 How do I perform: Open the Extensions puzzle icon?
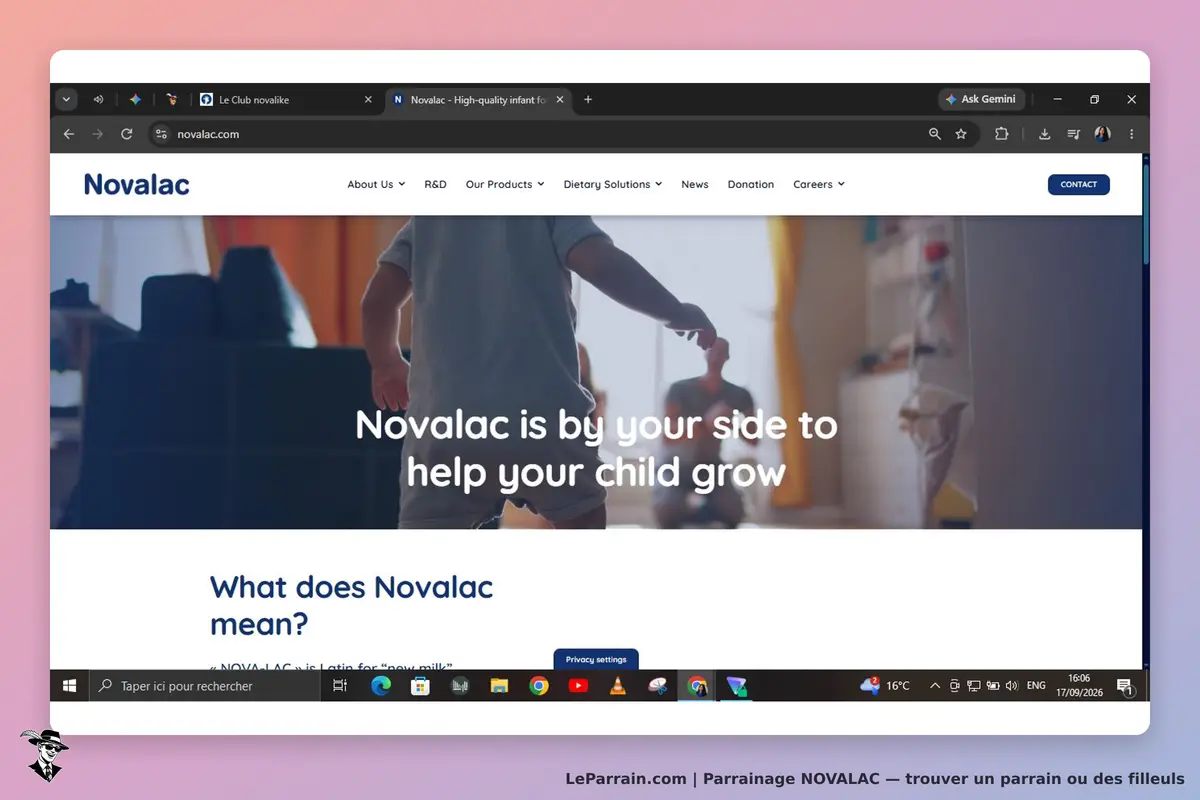(1001, 134)
